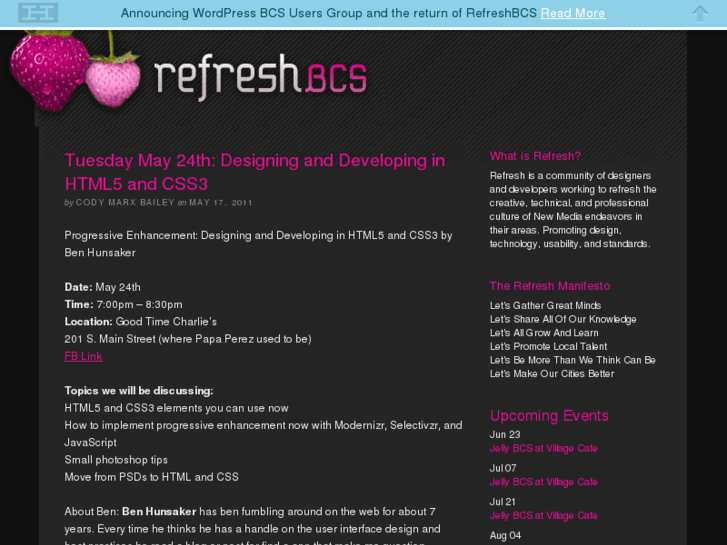Go home via refreshBCS logo
The width and height of the screenshot is (727, 545).
click(x=260, y=77)
